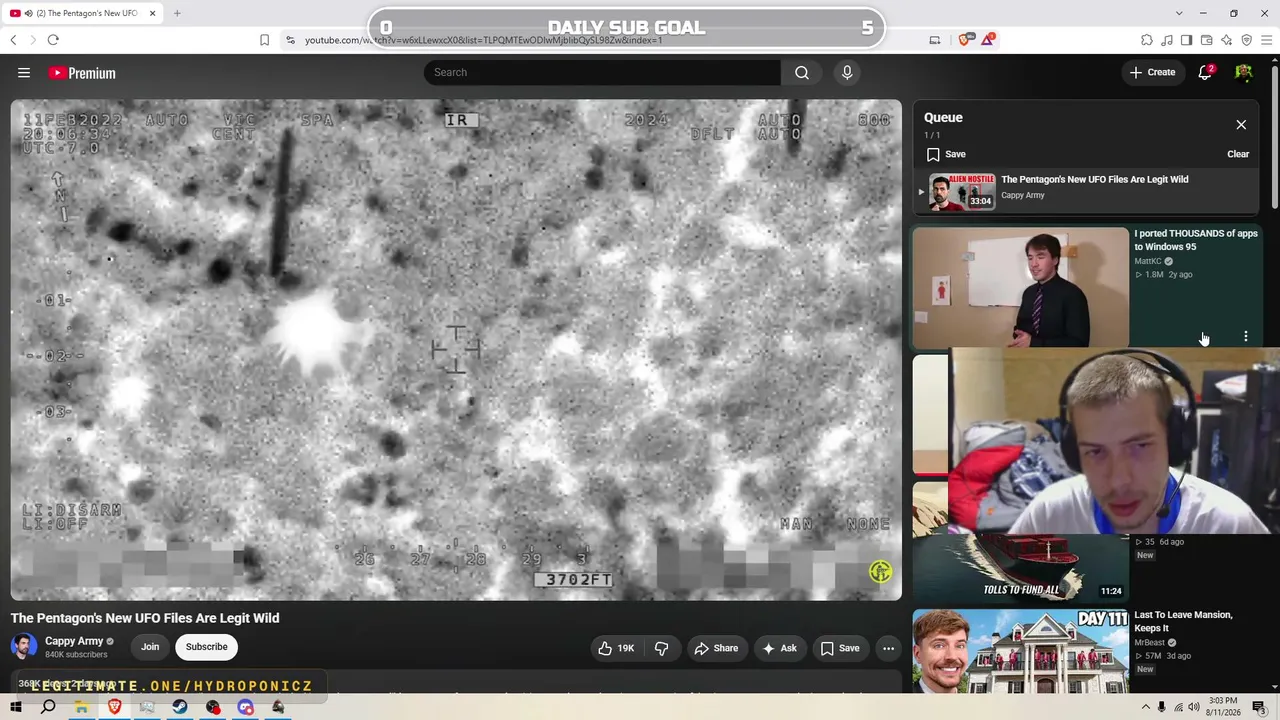Open the YouTube guide hamburger menu
The width and height of the screenshot is (1280, 720).
24,73
